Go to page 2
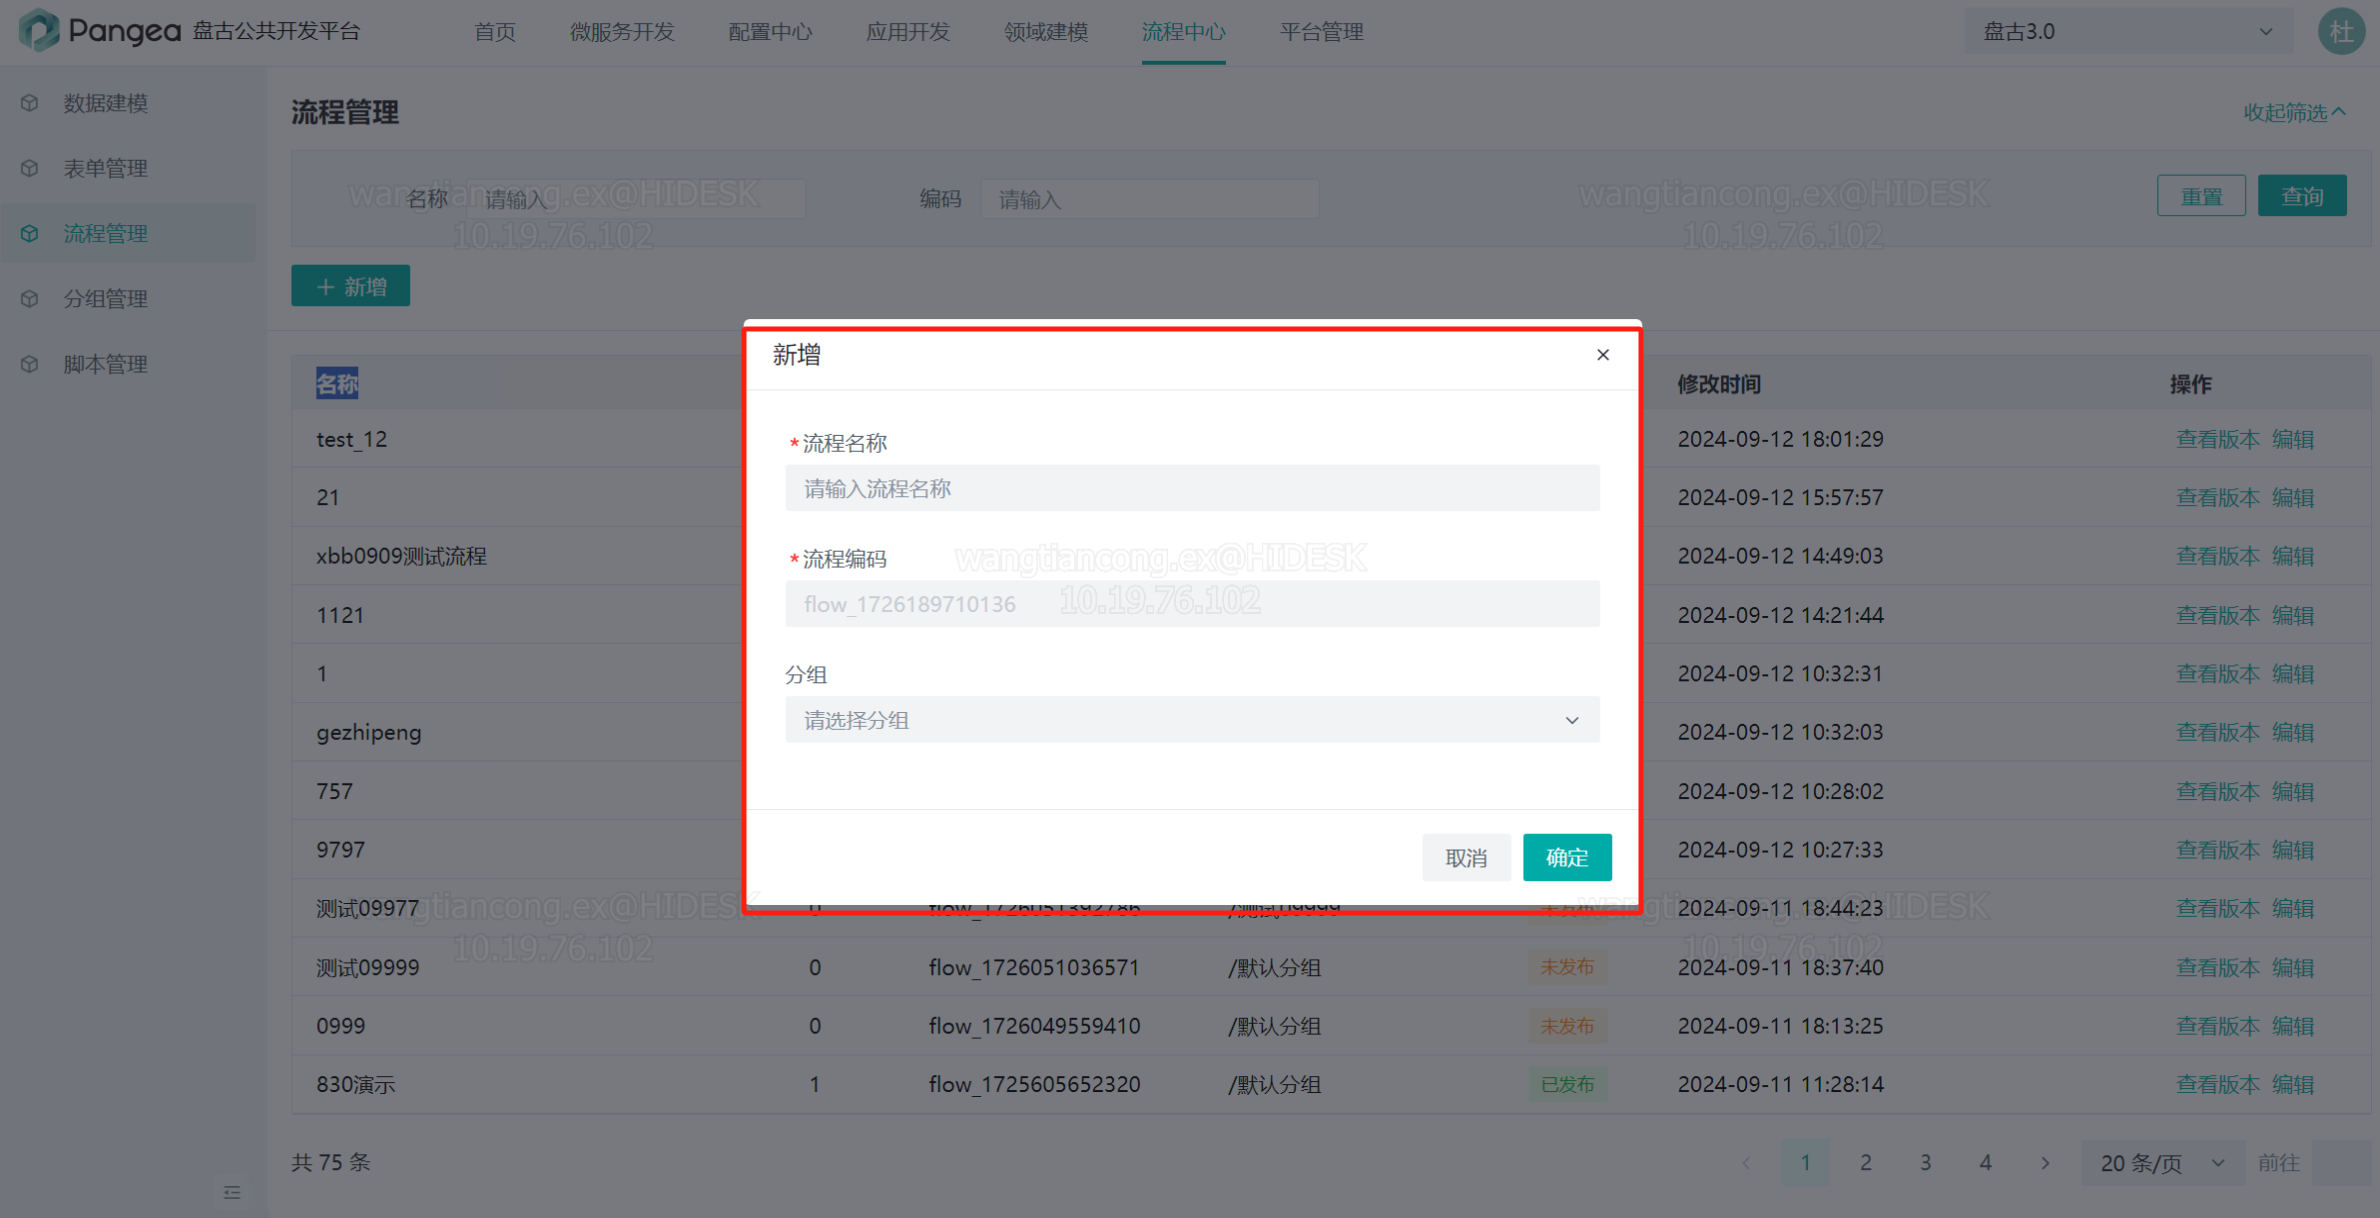Viewport: 2380px width, 1218px height. 1866,1163
